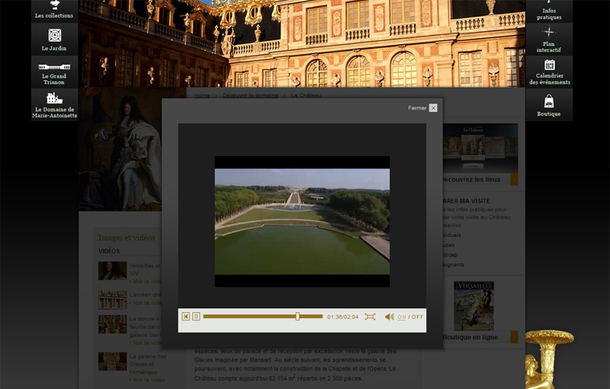The height and width of the screenshot is (389, 610).
Task: Click the Découvrez les lieux arrow
Action: pyautogui.click(x=514, y=179)
